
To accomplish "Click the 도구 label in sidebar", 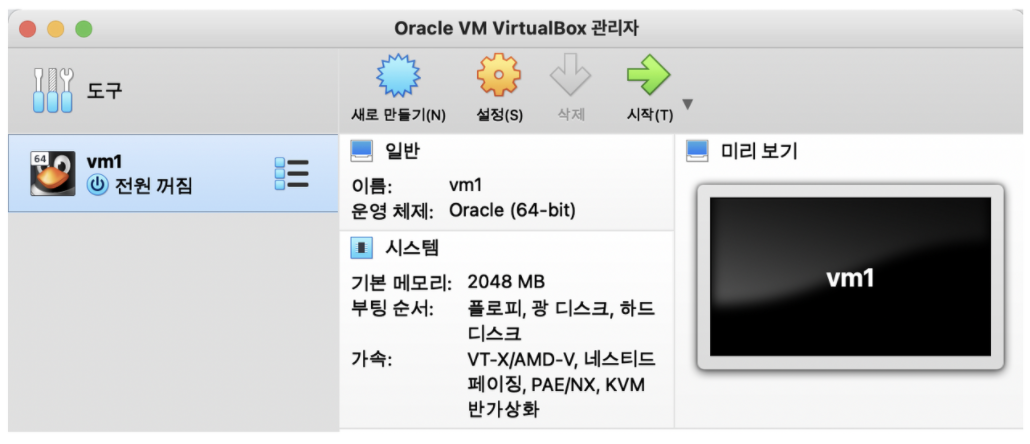I will pos(104,91).
